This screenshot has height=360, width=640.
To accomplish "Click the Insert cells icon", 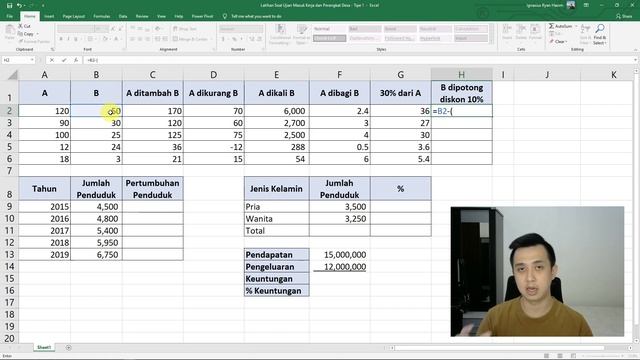I will [507, 29].
